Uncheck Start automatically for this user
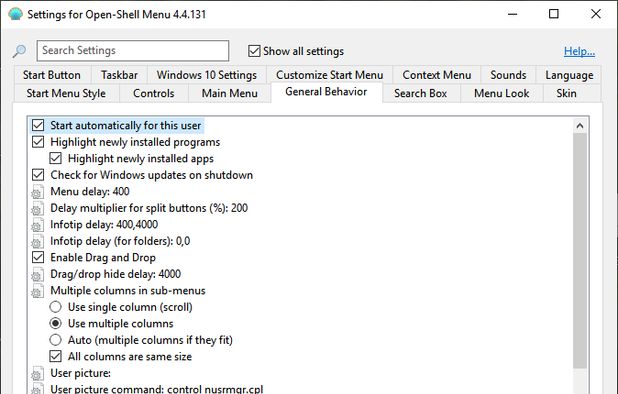 [38, 125]
